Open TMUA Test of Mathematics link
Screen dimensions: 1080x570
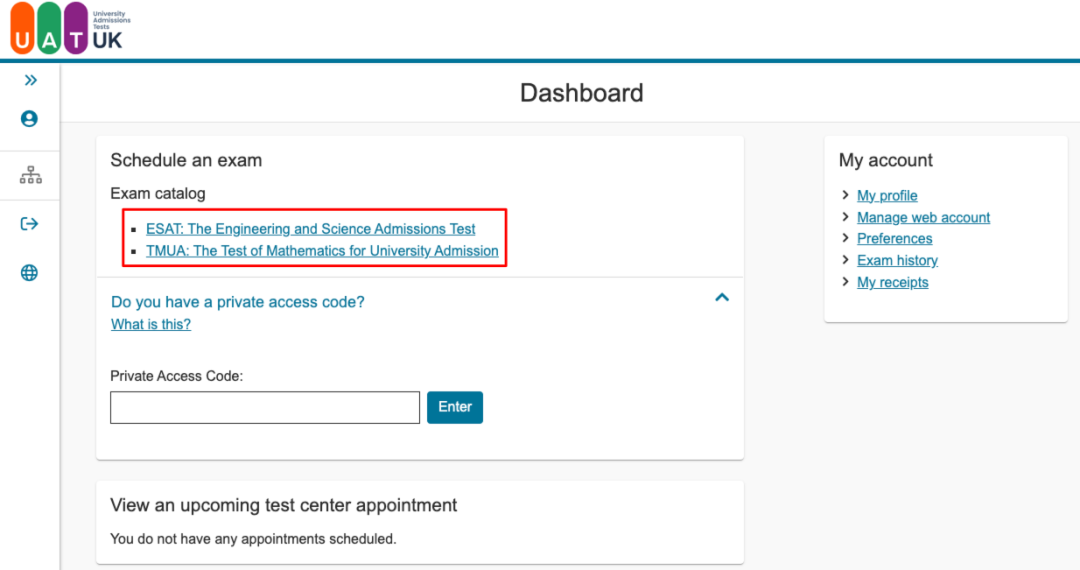(x=322, y=251)
